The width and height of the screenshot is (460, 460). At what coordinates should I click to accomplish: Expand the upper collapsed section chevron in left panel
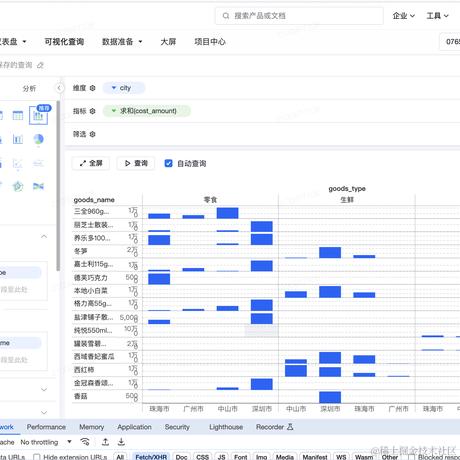44,389
